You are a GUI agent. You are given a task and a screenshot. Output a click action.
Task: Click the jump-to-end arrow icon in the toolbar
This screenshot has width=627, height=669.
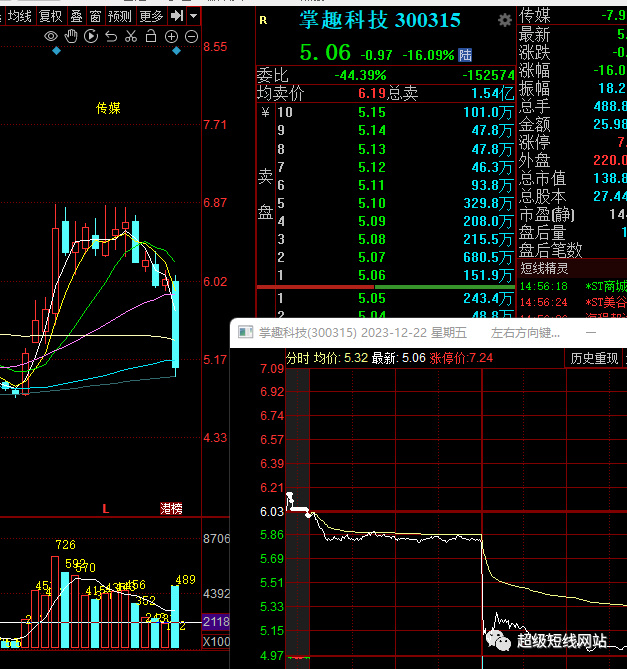pyautogui.click(x=177, y=16)
